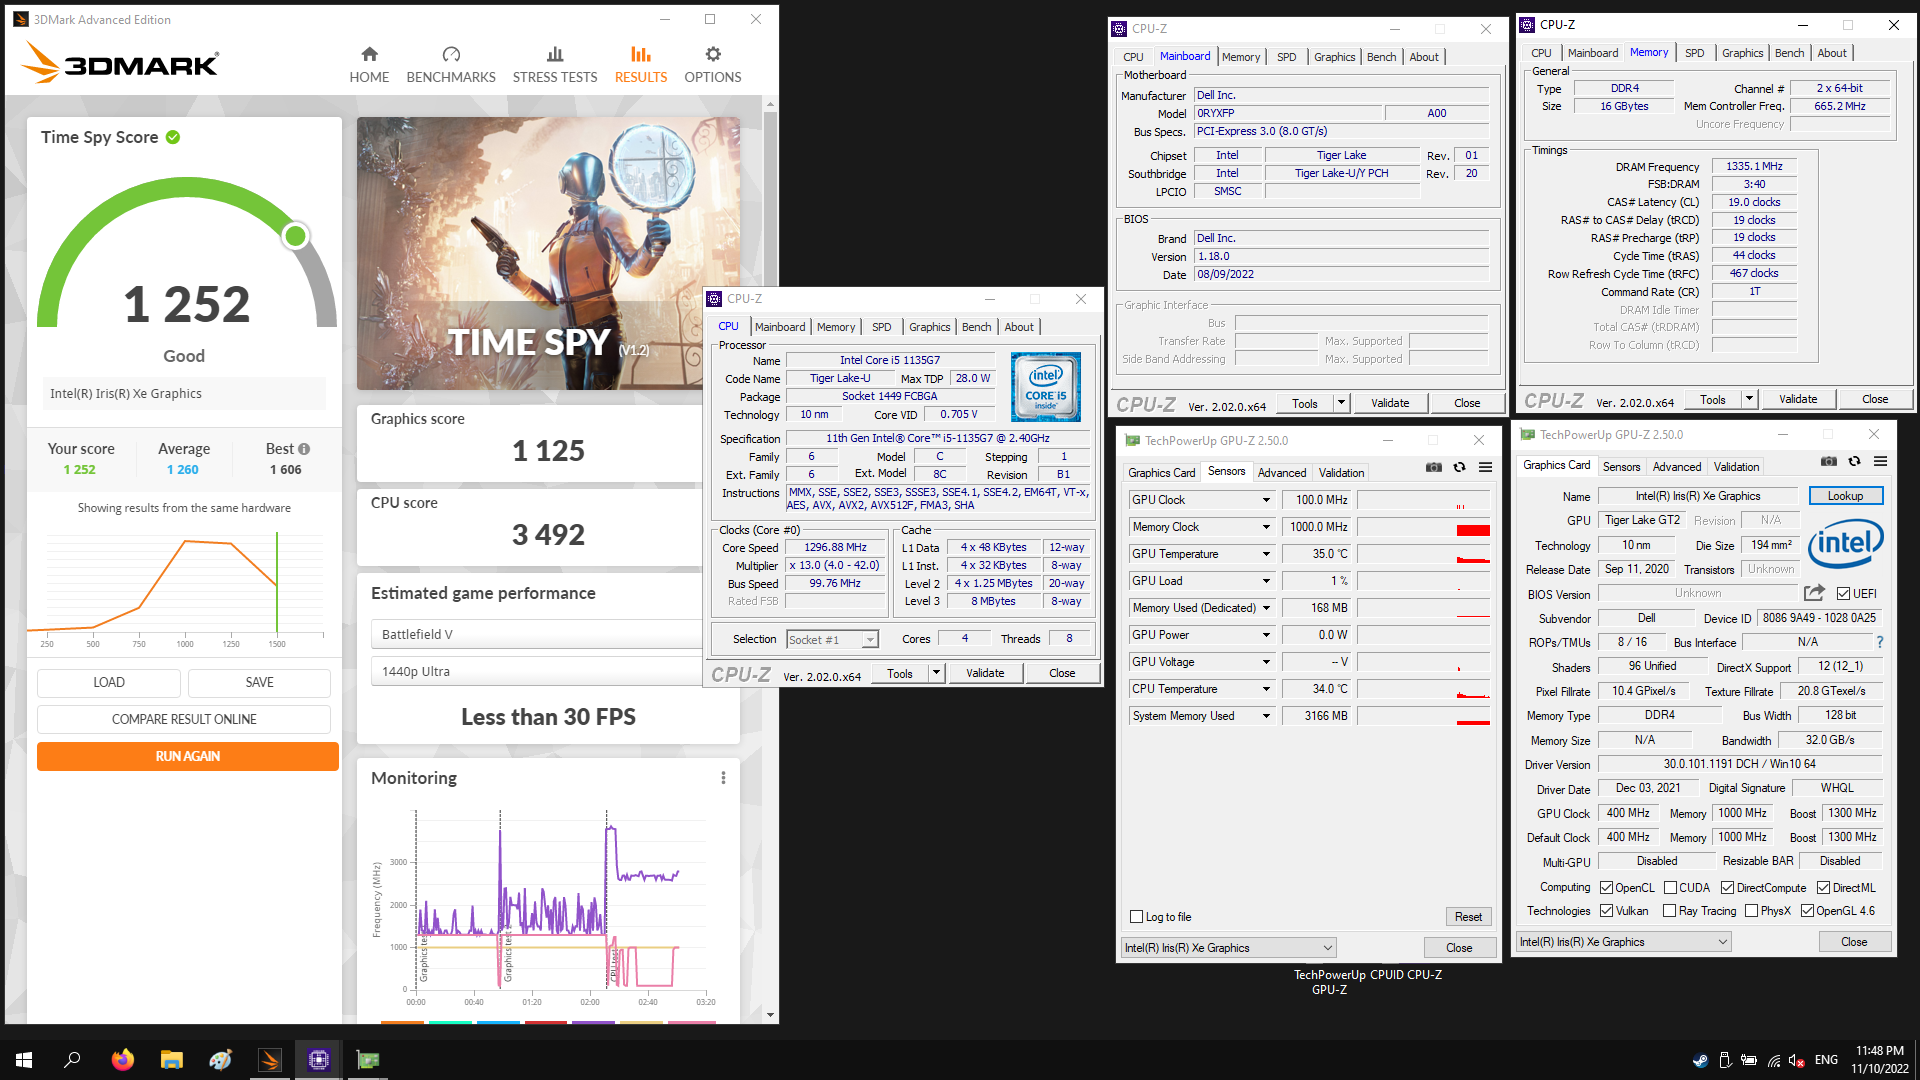Open STRESS TESTS icon in 3DMark
The image size is (1920, 1080).
pyautogui.click(x=555, y=54)
